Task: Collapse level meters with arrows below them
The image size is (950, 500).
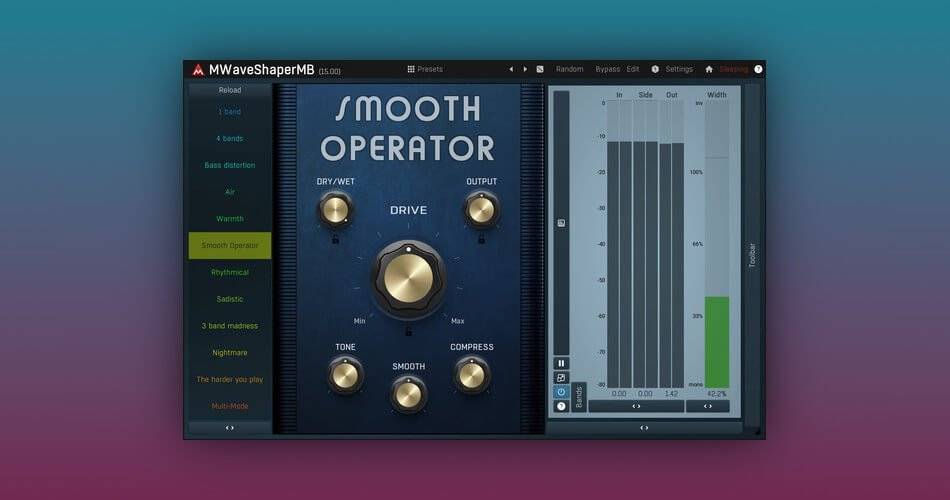Action: [x=636, y=407]
